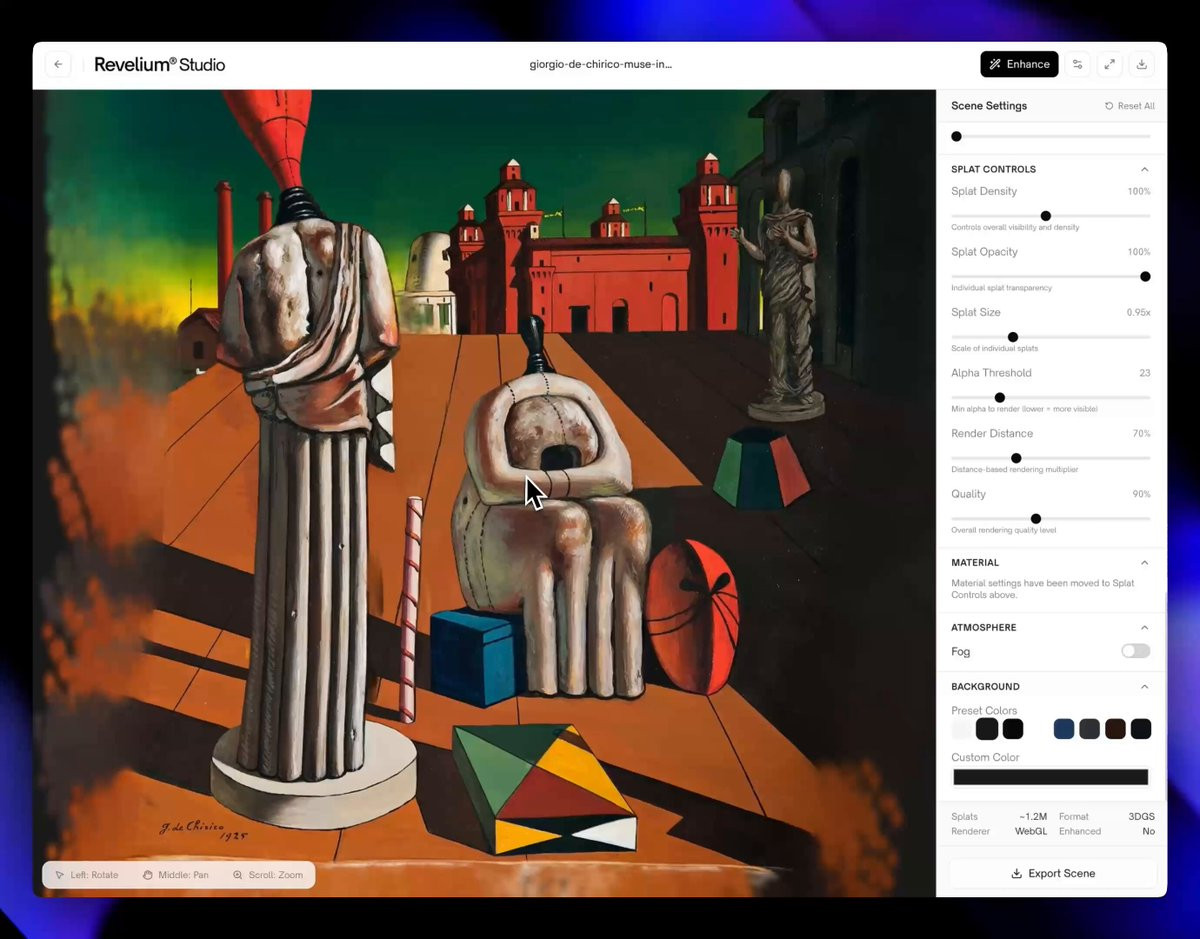
Task: Click the Splats count ~1.2M
Action: (x=1032, y=817)
